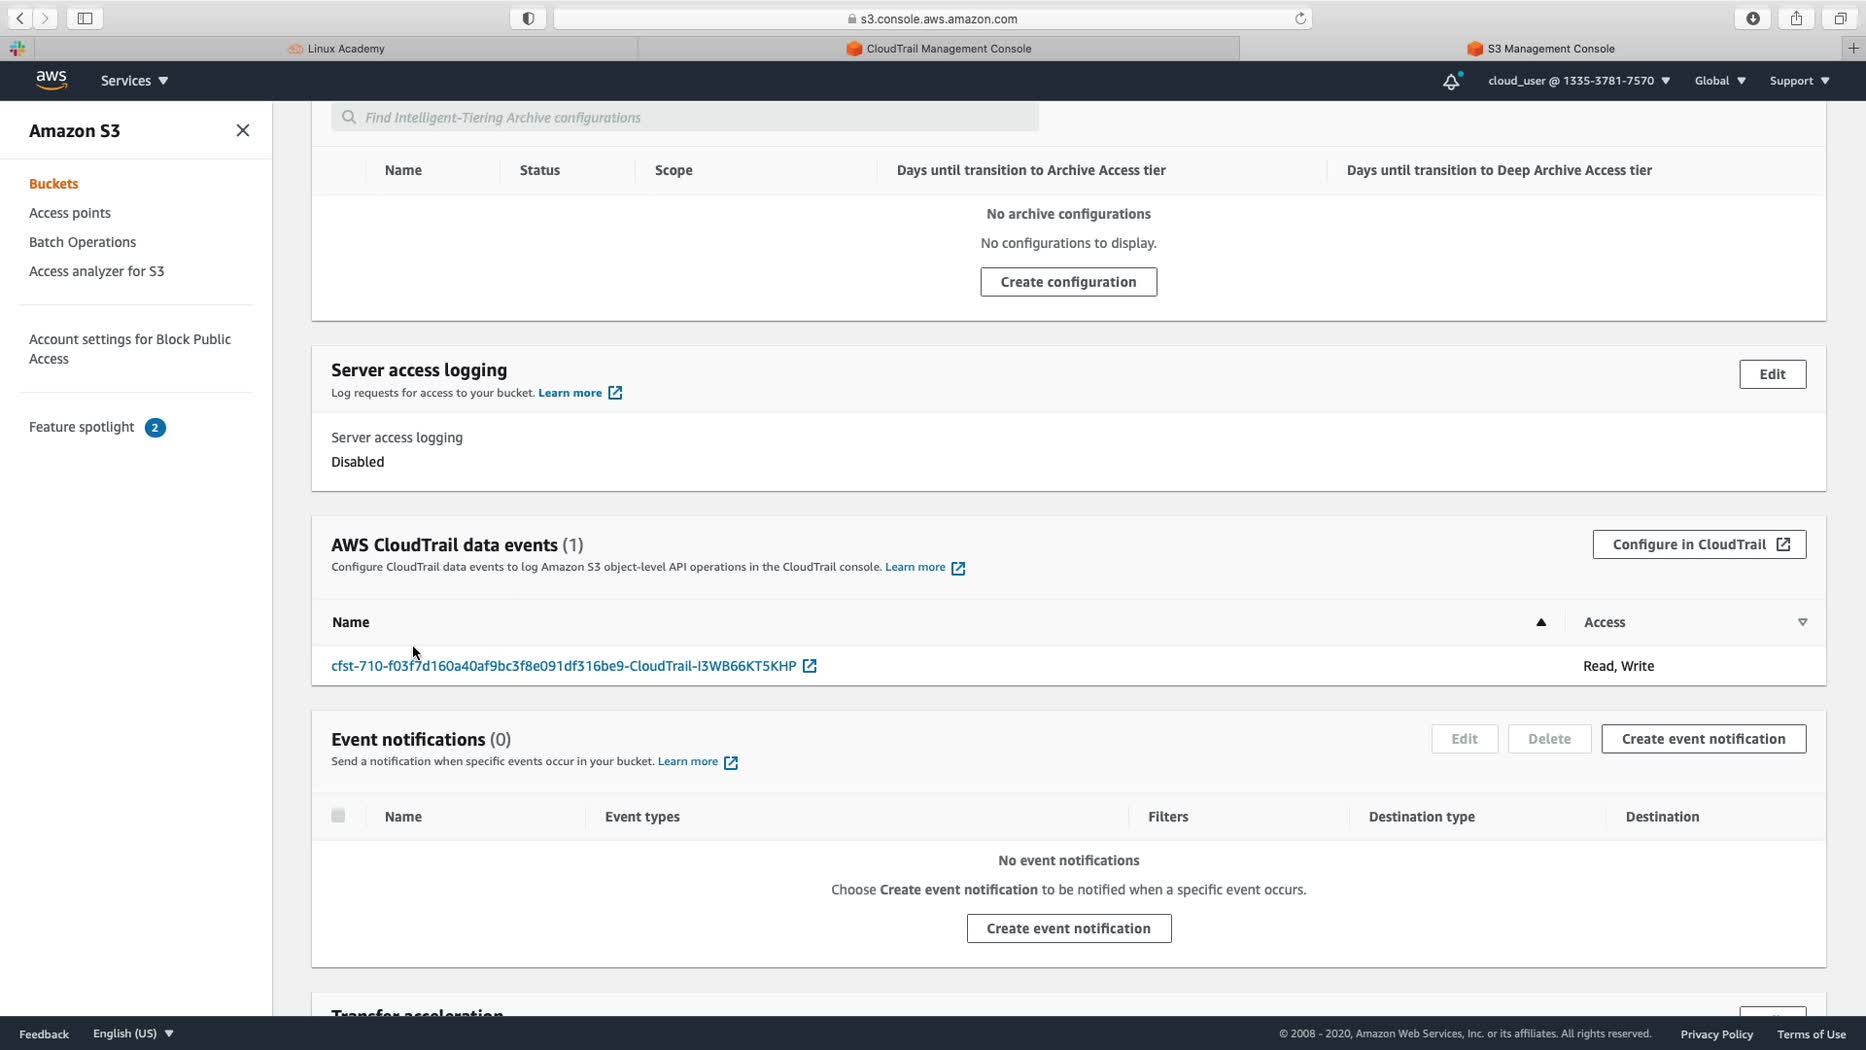Open Learn more link for CloudTrail data events

pyautogui.click(x=915, y=567)
